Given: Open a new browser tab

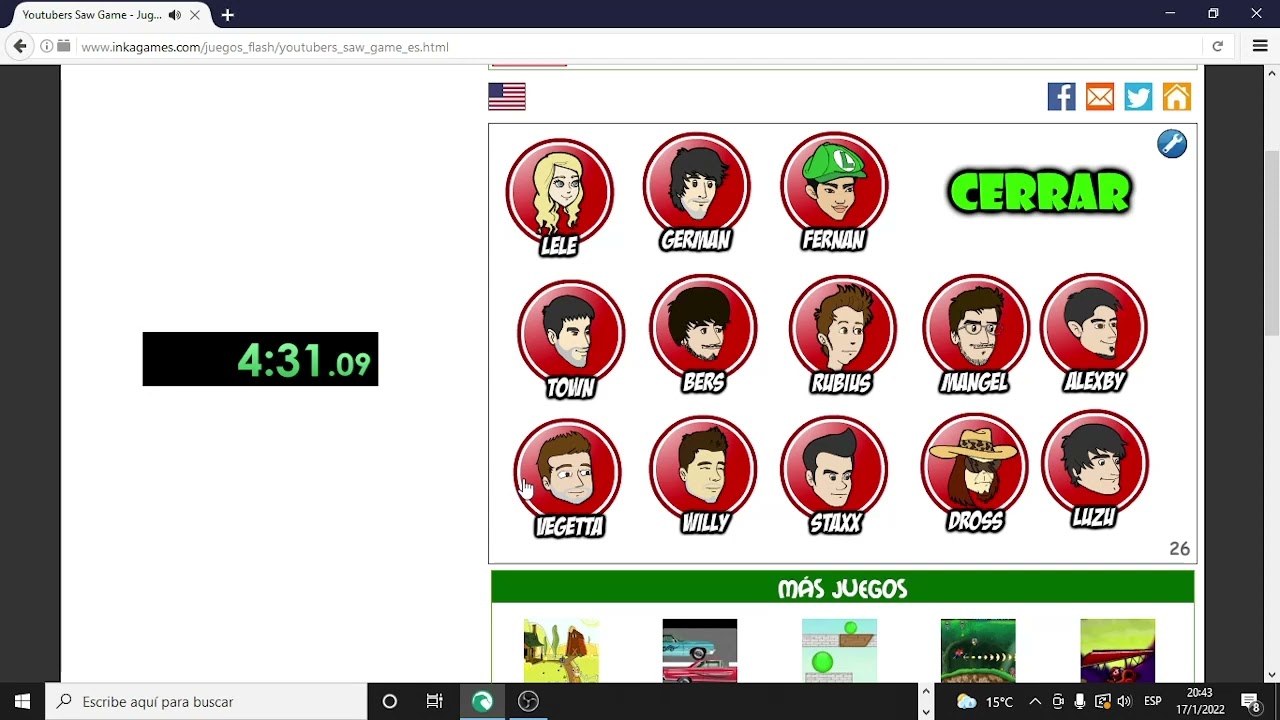Looking at the screenshot, I should coord(228,15).
